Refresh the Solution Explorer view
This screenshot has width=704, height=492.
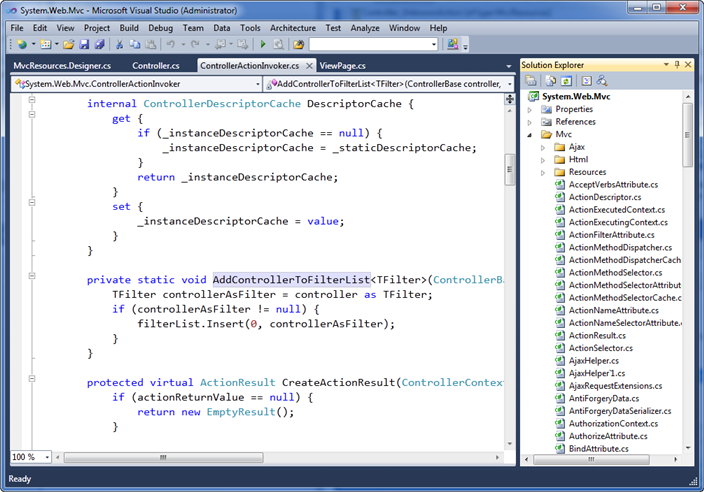(x=566, y=81)
